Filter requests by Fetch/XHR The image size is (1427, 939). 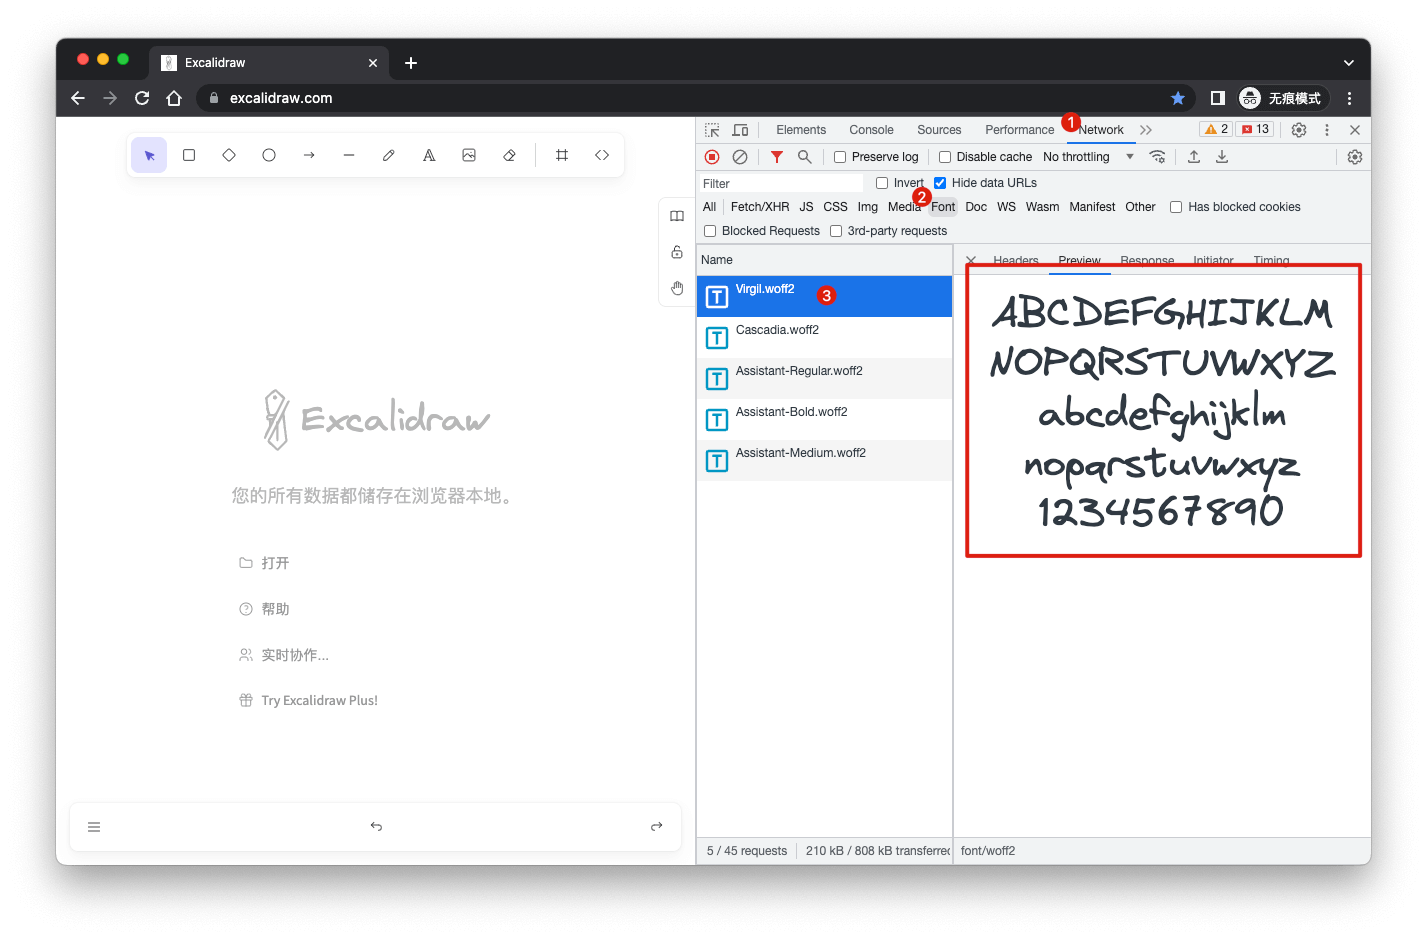(x=760, y=207)
